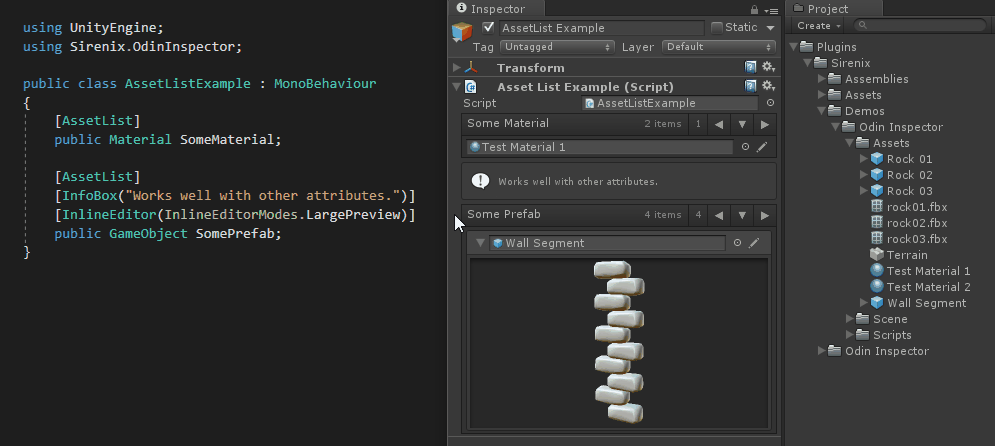
Task: Open the Tag dropdown set to Untagged
Action: pos(557,47)
